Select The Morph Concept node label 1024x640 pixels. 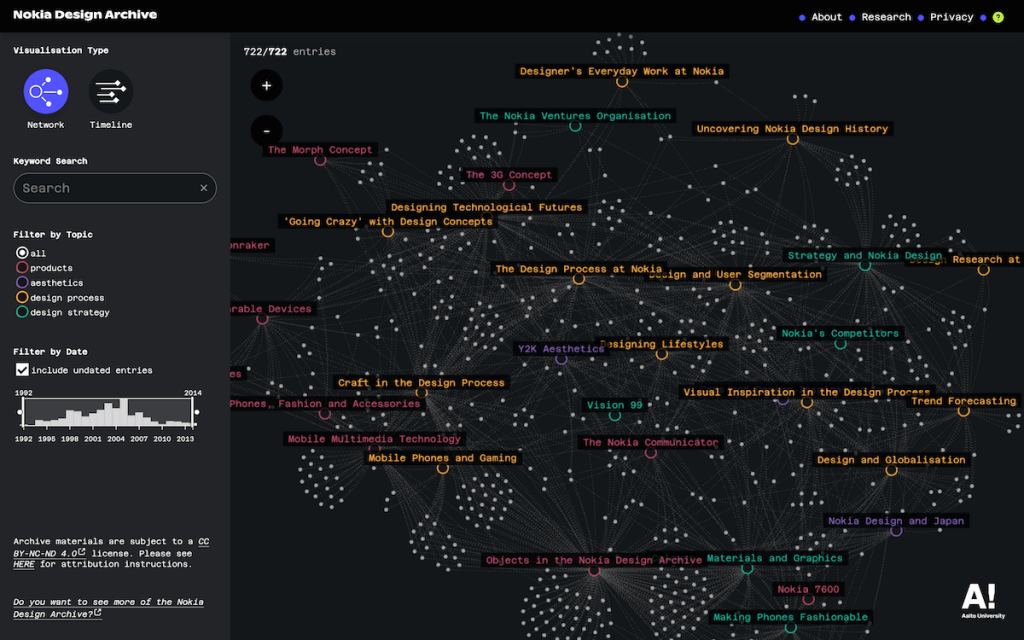pyautogui.click(x=320, y=148)
